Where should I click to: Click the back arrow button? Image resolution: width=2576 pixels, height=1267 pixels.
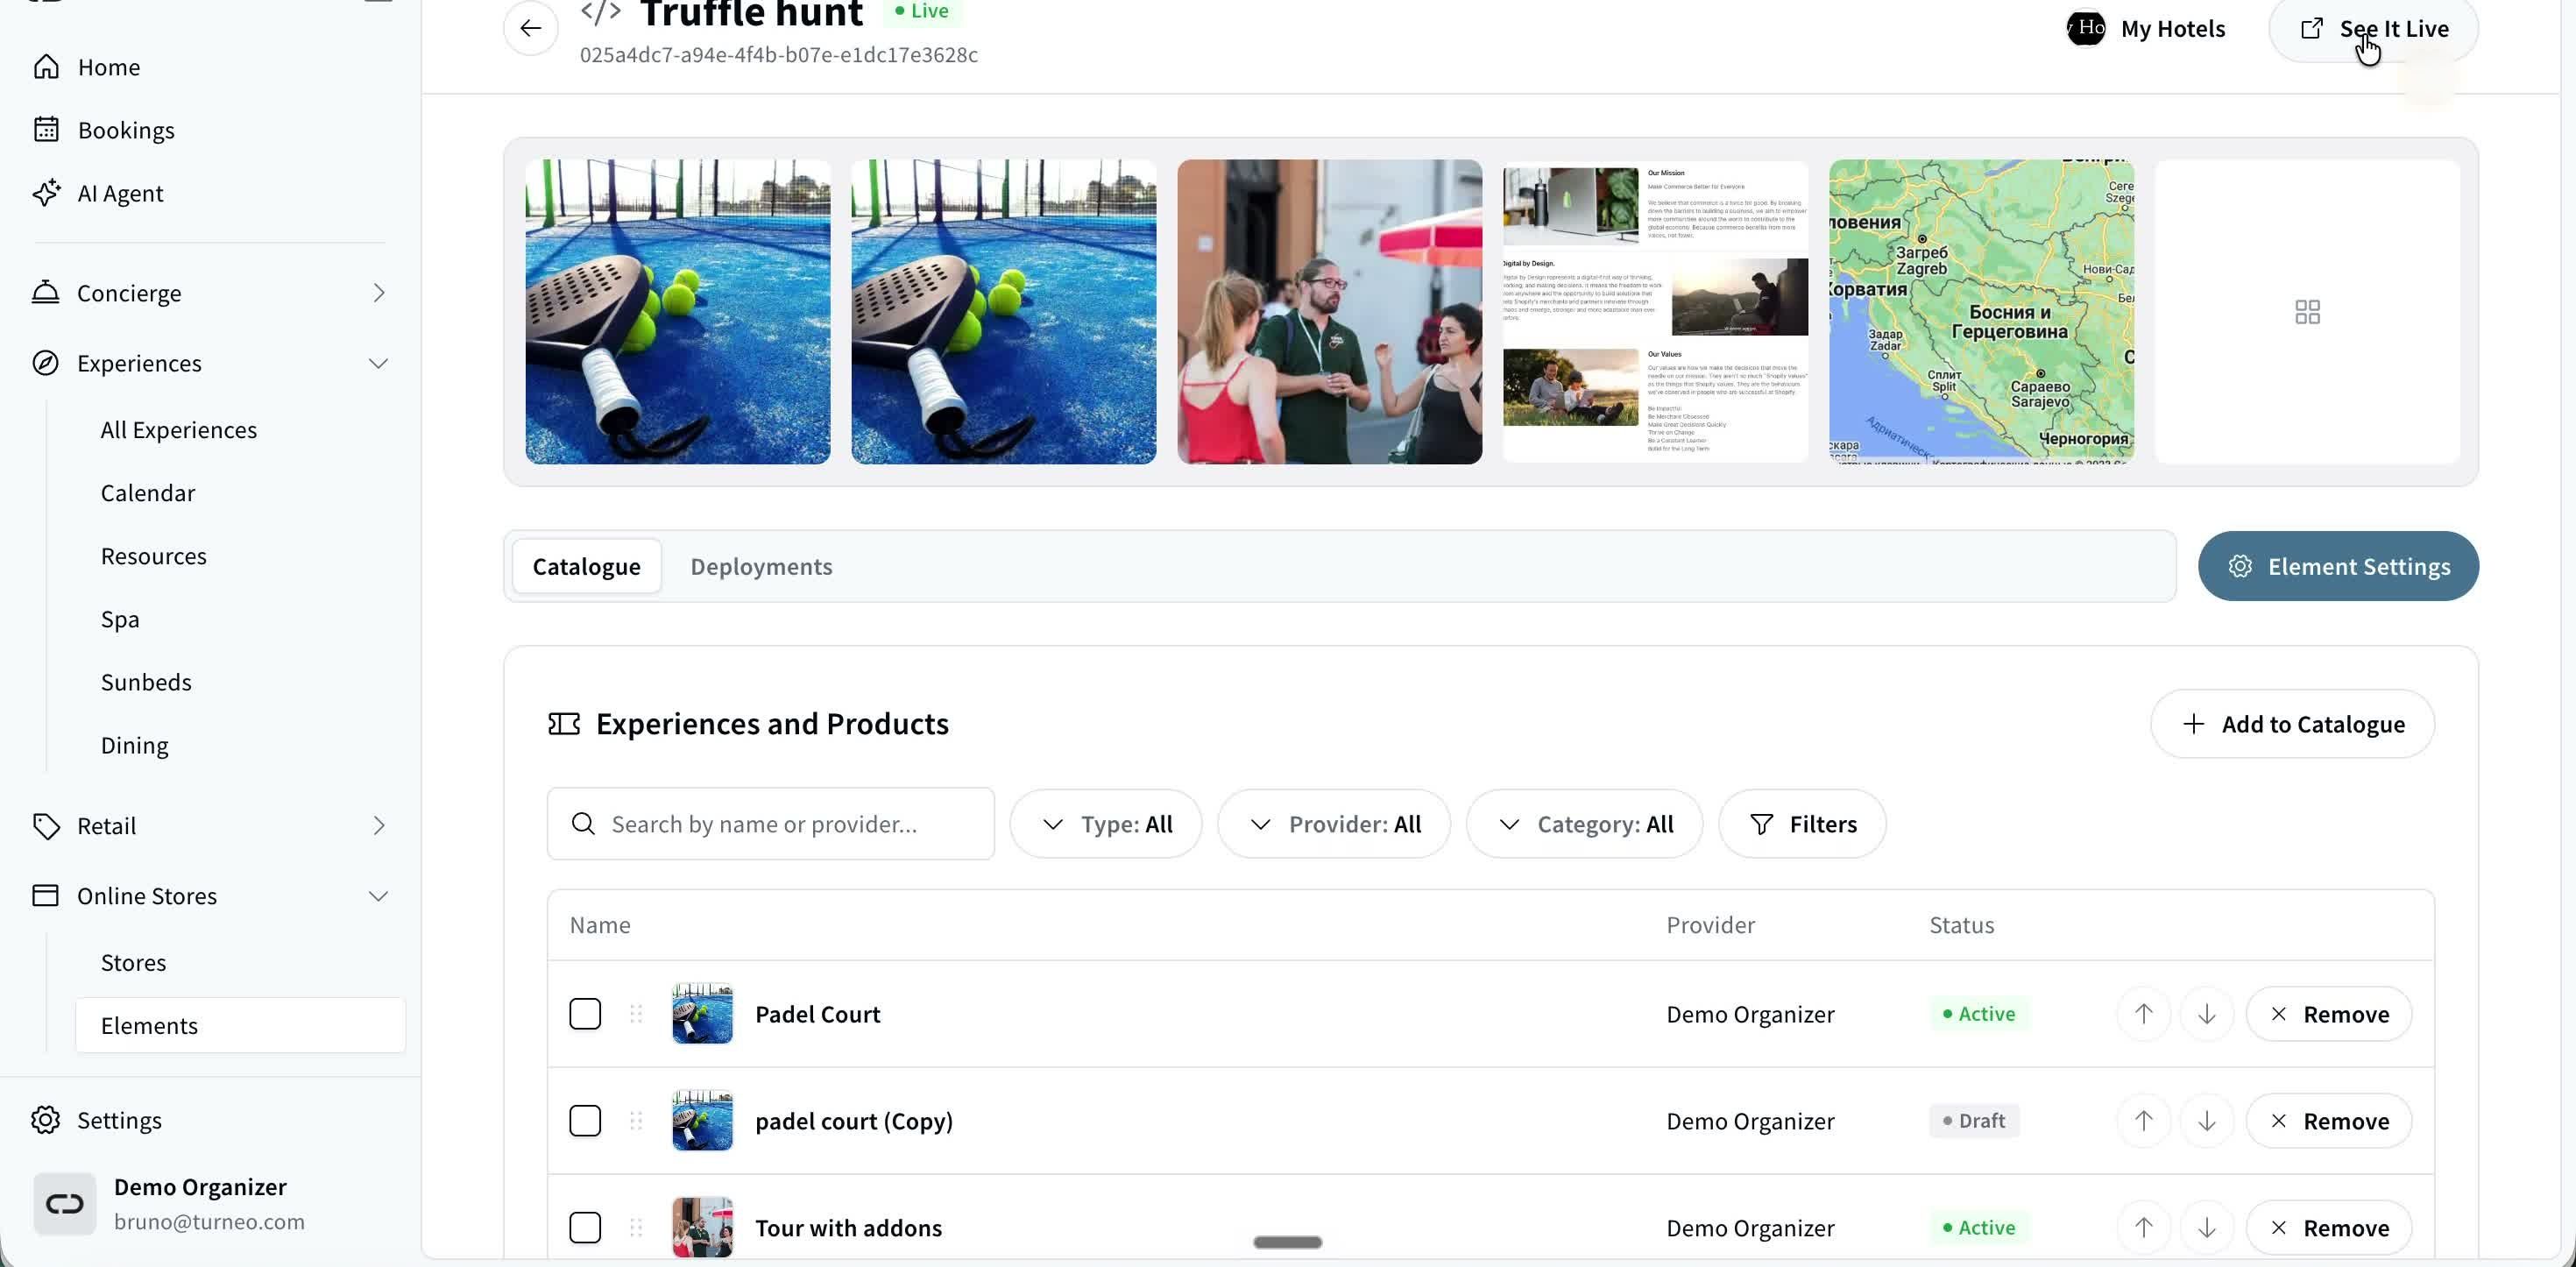[x=531, y=28]
